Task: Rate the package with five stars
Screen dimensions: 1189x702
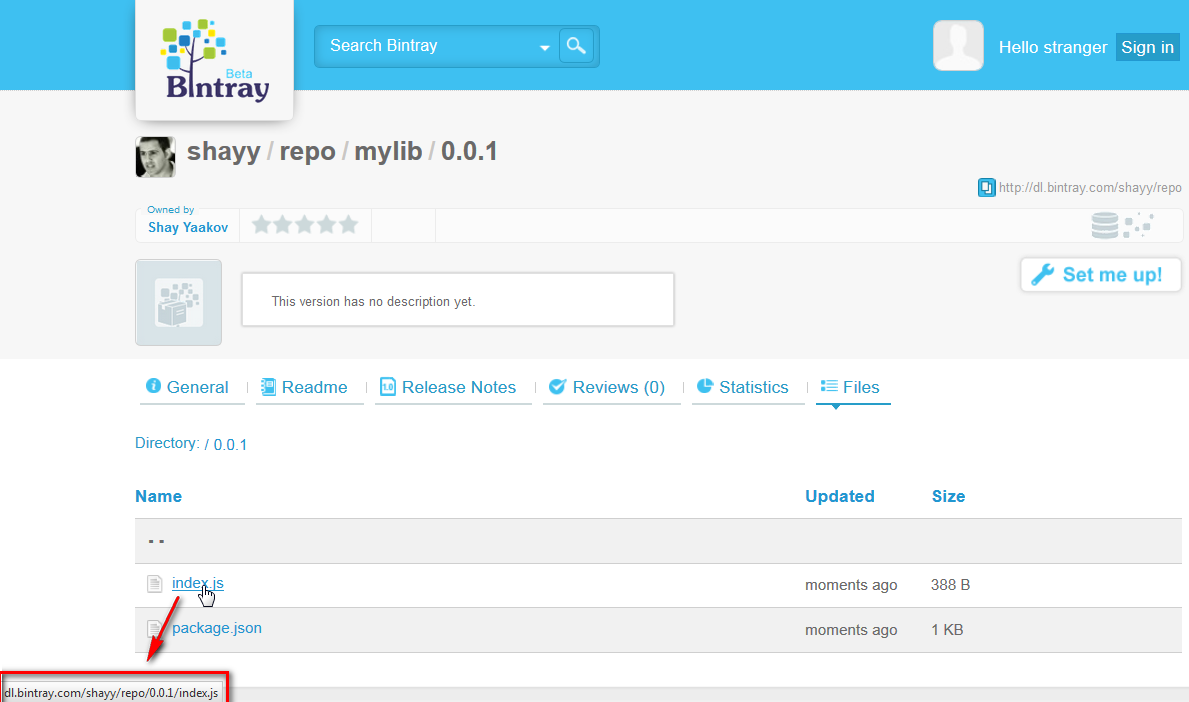Action: (x=348, y=225)
